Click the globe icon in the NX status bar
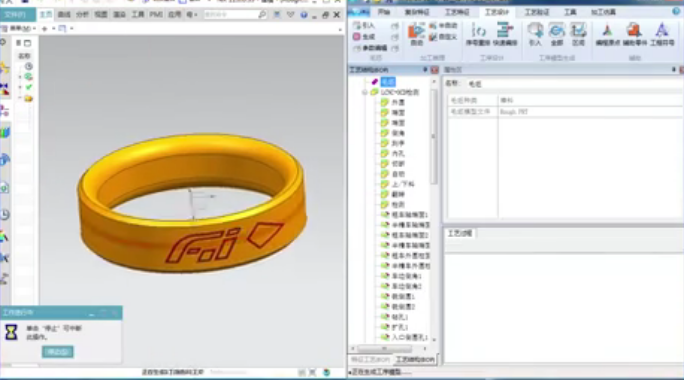 (327, 372)
